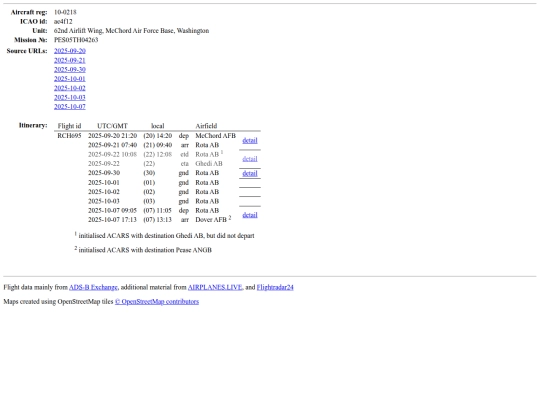Open detail link in 2025-09-30 Rota AB row
540x405 pixels.
coord(250,173)
